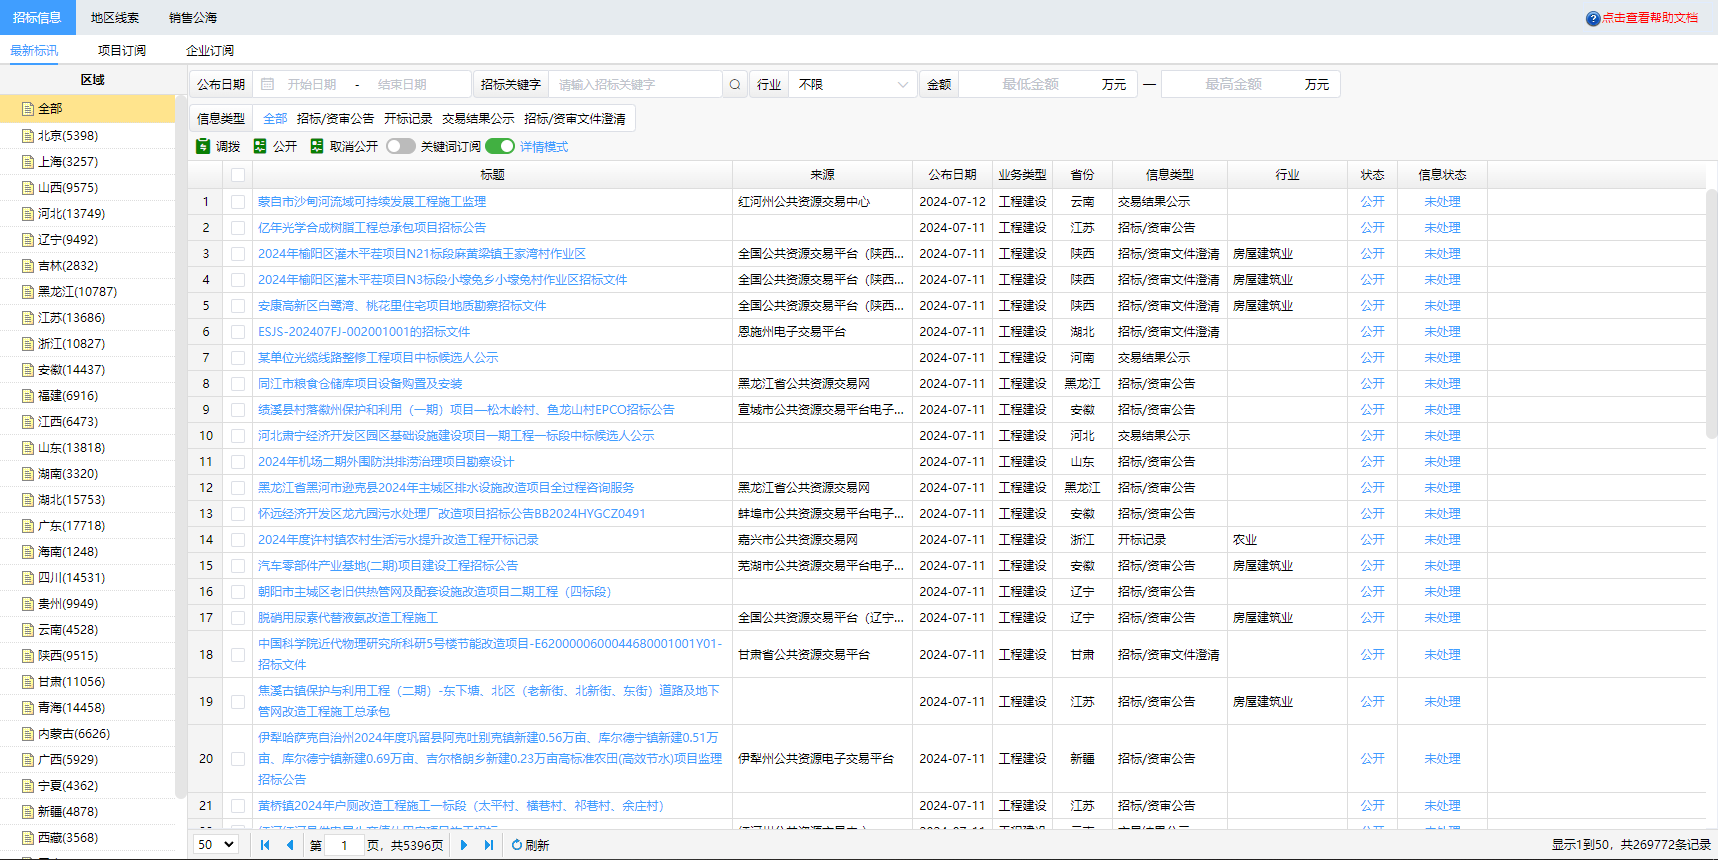Open 蒙自市沙甸河流域可持续发展工程施工监理 title link
Viewport: 1718px width, 860px height.
372,201
